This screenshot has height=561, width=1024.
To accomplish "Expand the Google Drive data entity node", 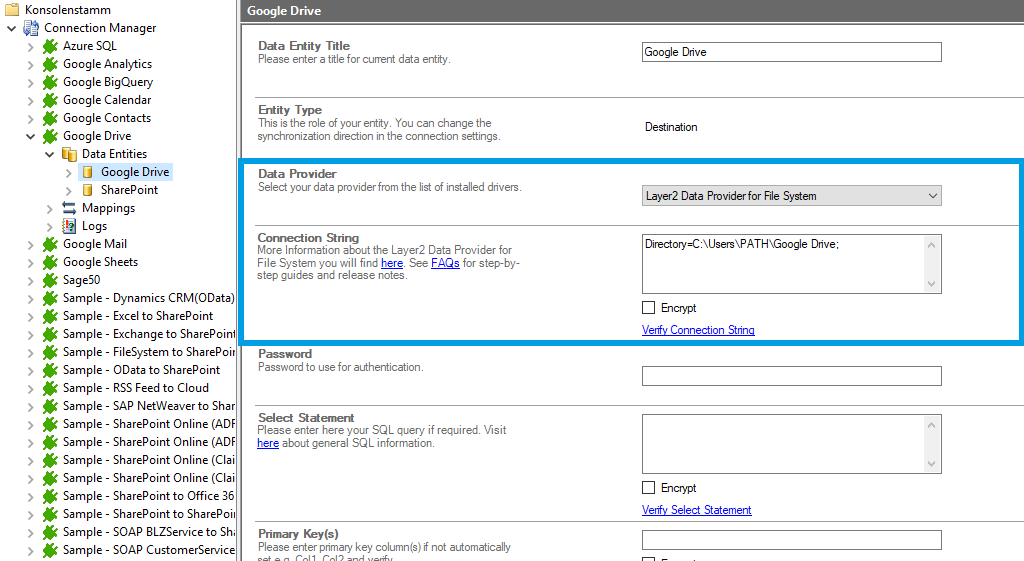I will coord(69,172).
